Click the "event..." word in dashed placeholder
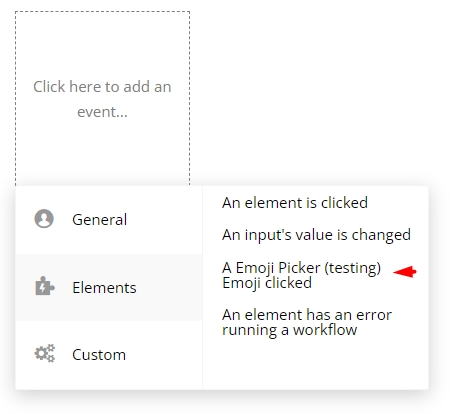The width and height of the screenshot is (475, 414). [x=102, y=112]
